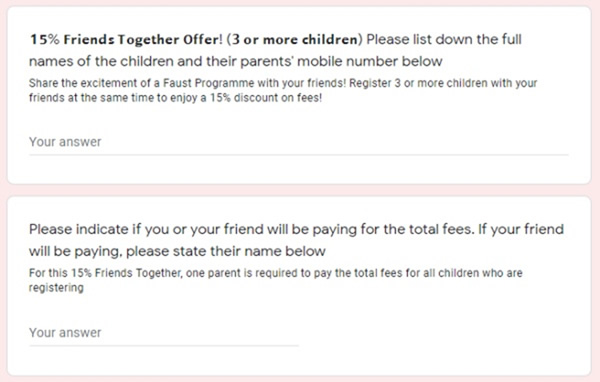Click 'Please list down the full' title text
Screen dimensions: 600x382
(x=444, y=39)
